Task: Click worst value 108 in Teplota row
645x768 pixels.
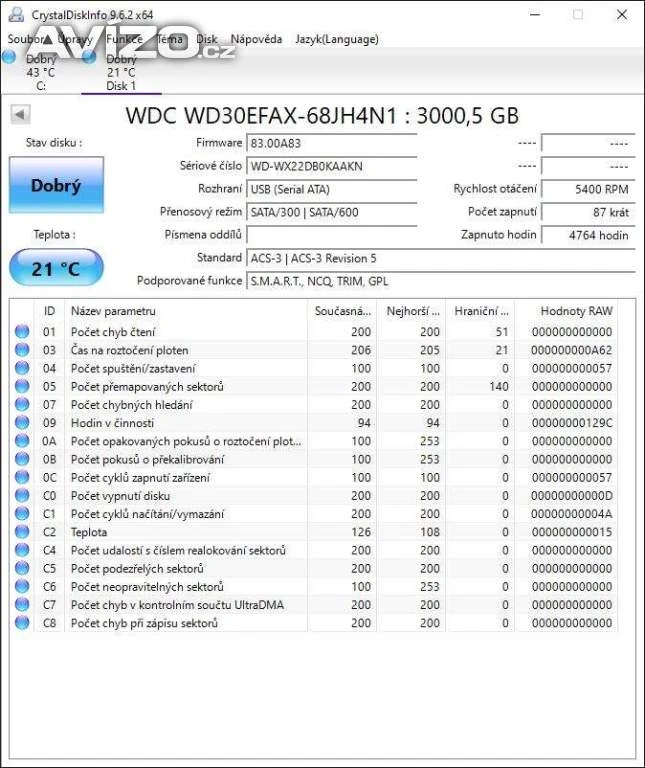Action: pyautogui.click(x=430, y=532)
